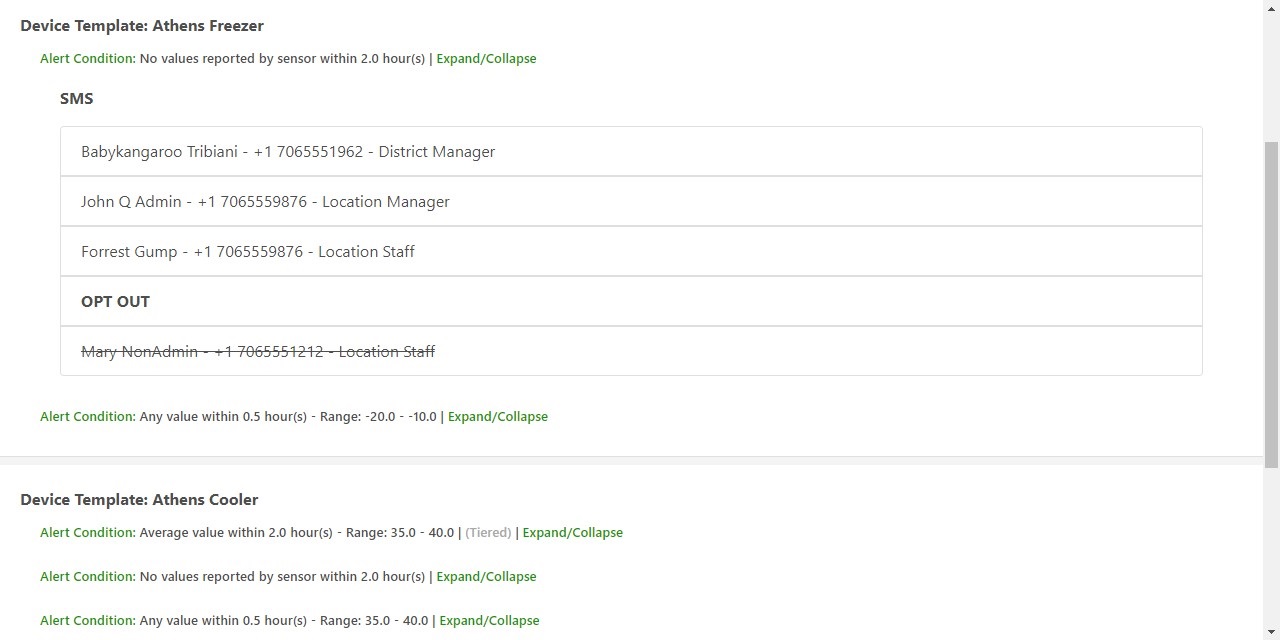Expand the -20.0 to -10.0 range alert
This screenshot has height=640, width=1280.
pos(498,416)
